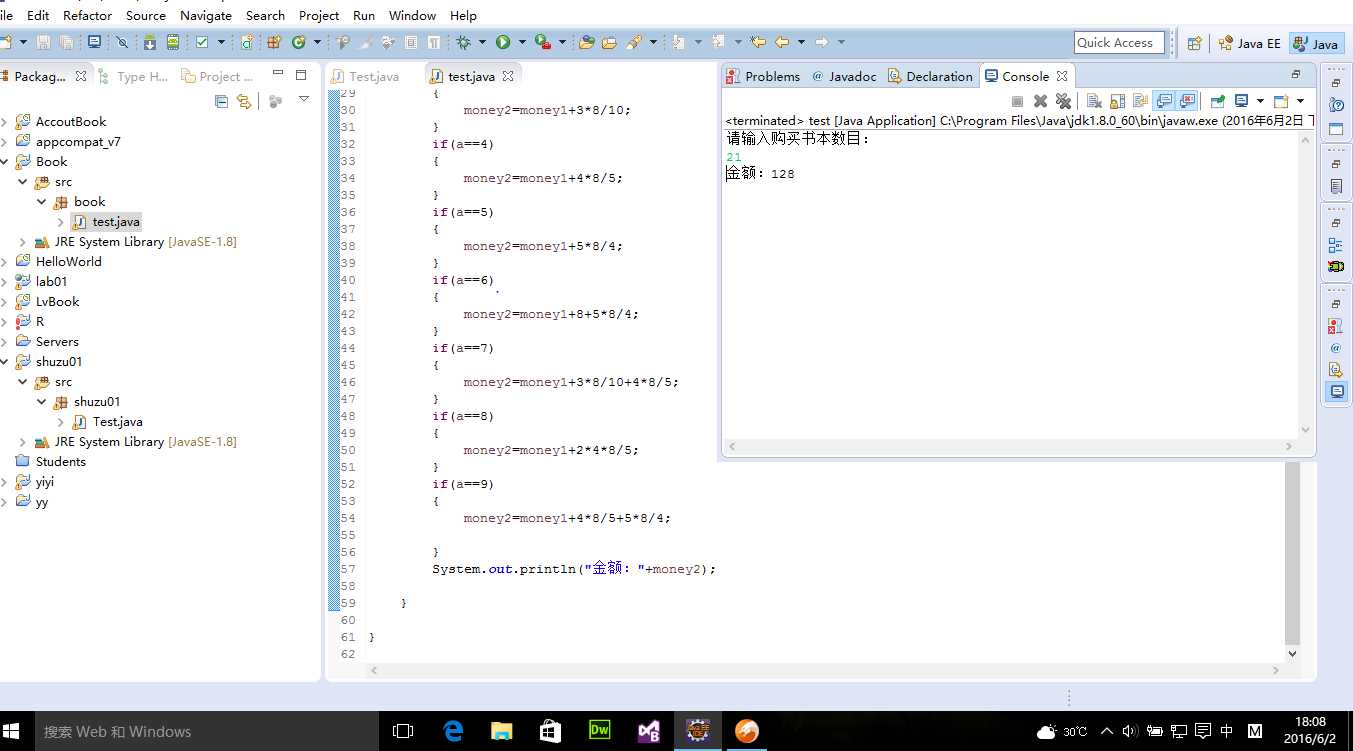Click the Debug bug icon in toolbar
This screenshot has width=1353, height=751.
(x=461, y=42)
